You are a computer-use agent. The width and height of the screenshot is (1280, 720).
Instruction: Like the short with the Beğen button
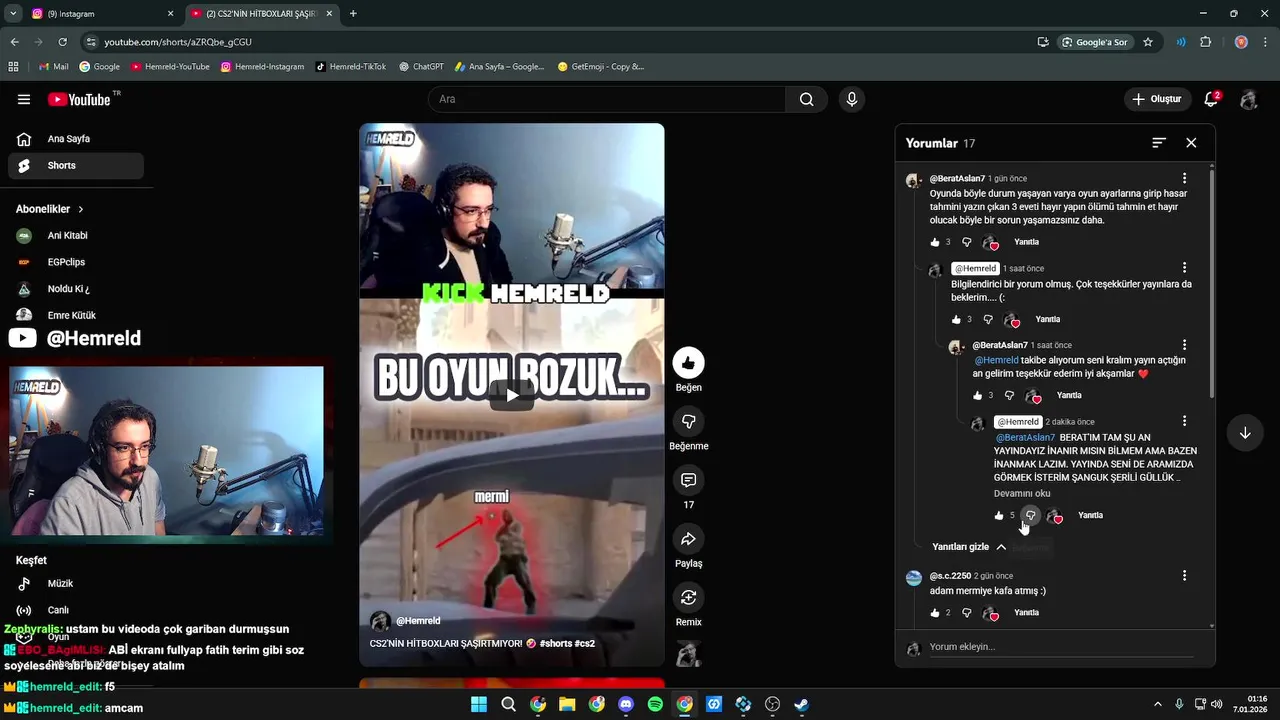tap(688, 363)
